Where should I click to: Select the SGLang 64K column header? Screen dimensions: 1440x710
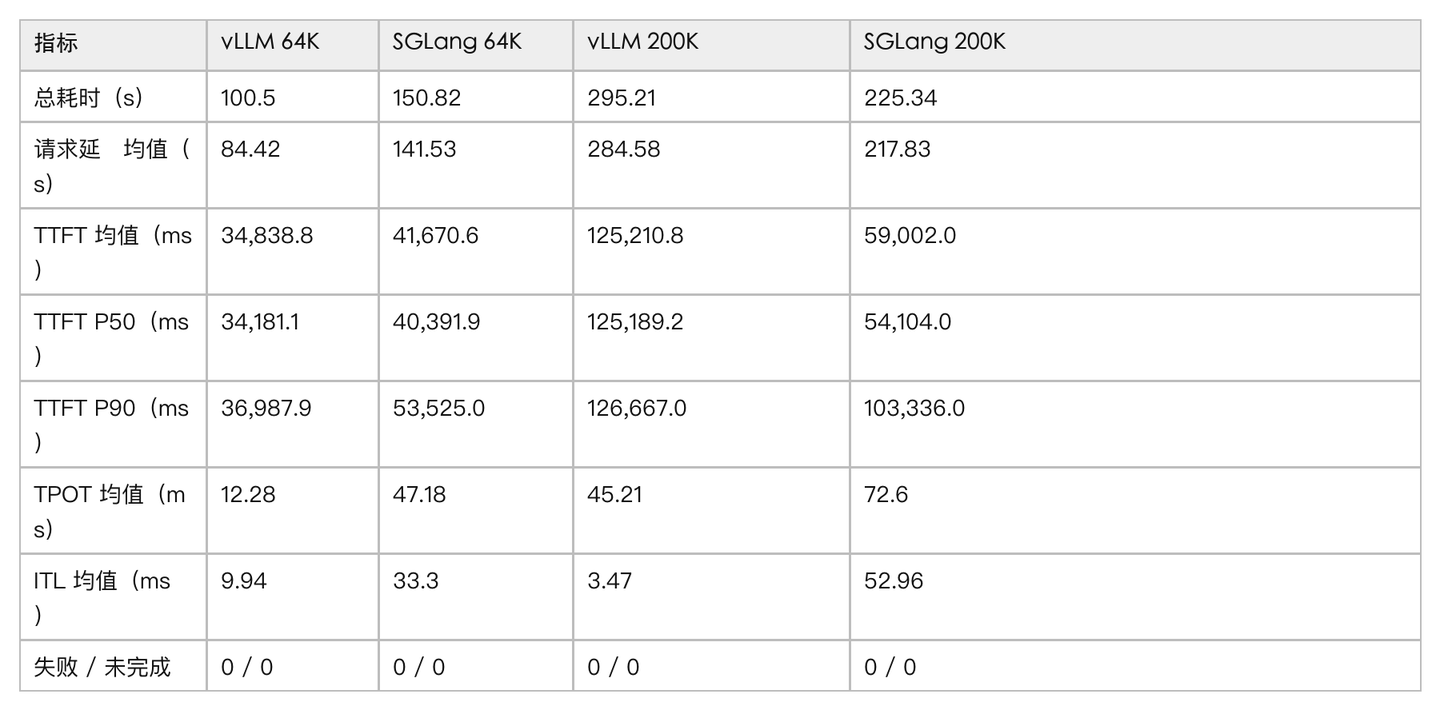[476, 45]
